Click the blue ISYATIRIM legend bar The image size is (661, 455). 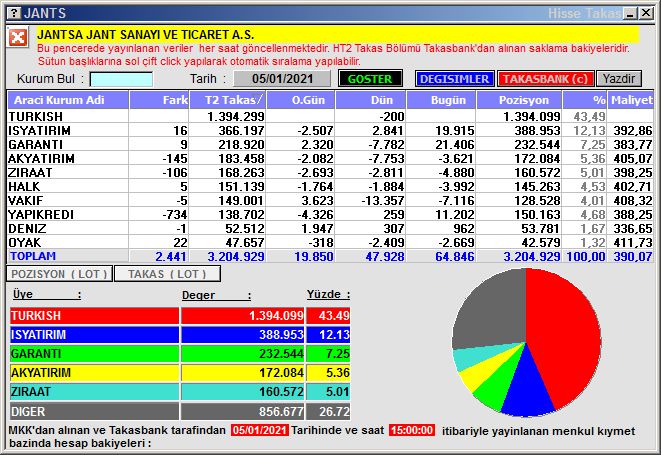[x=94, y=334]
